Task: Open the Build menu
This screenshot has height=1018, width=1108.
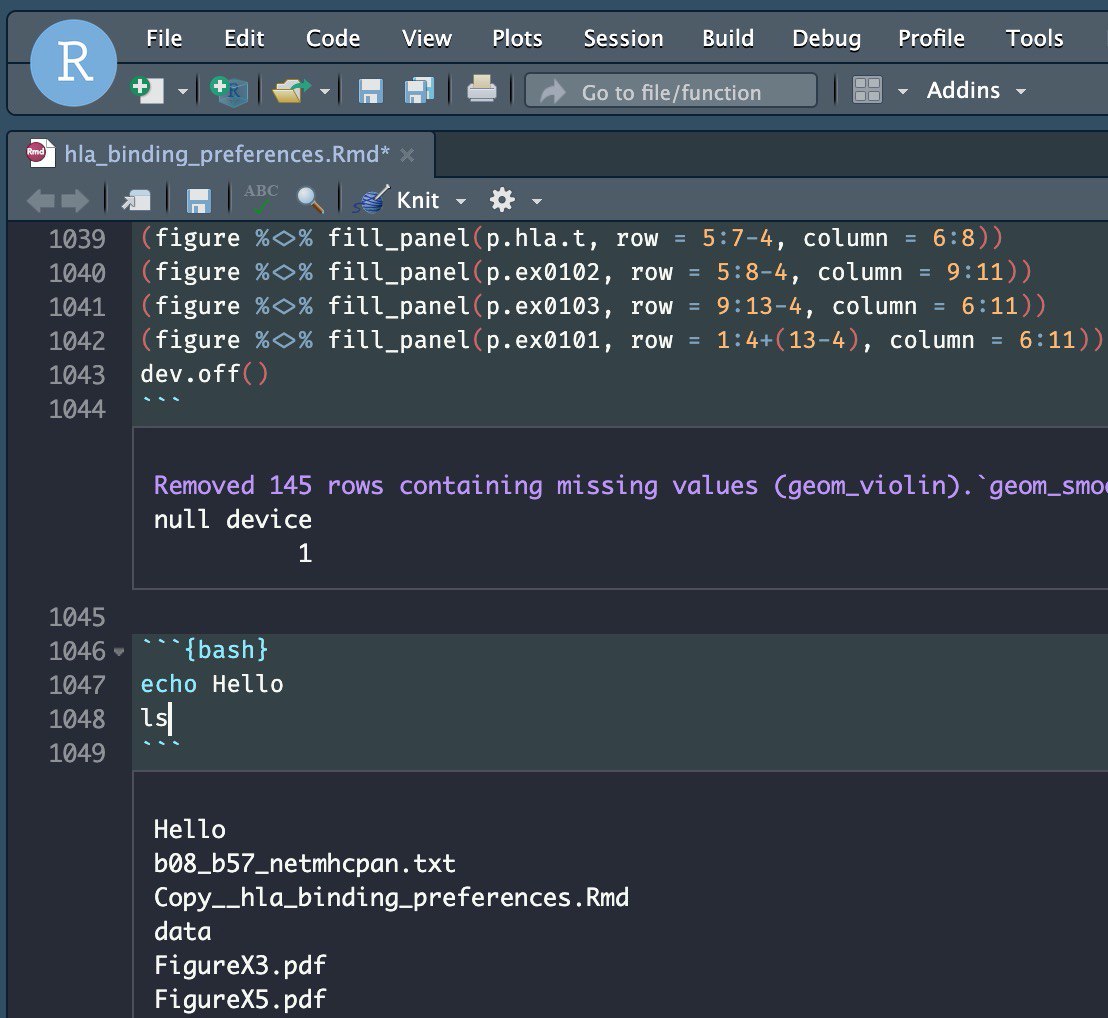Action: coord(728,38)
